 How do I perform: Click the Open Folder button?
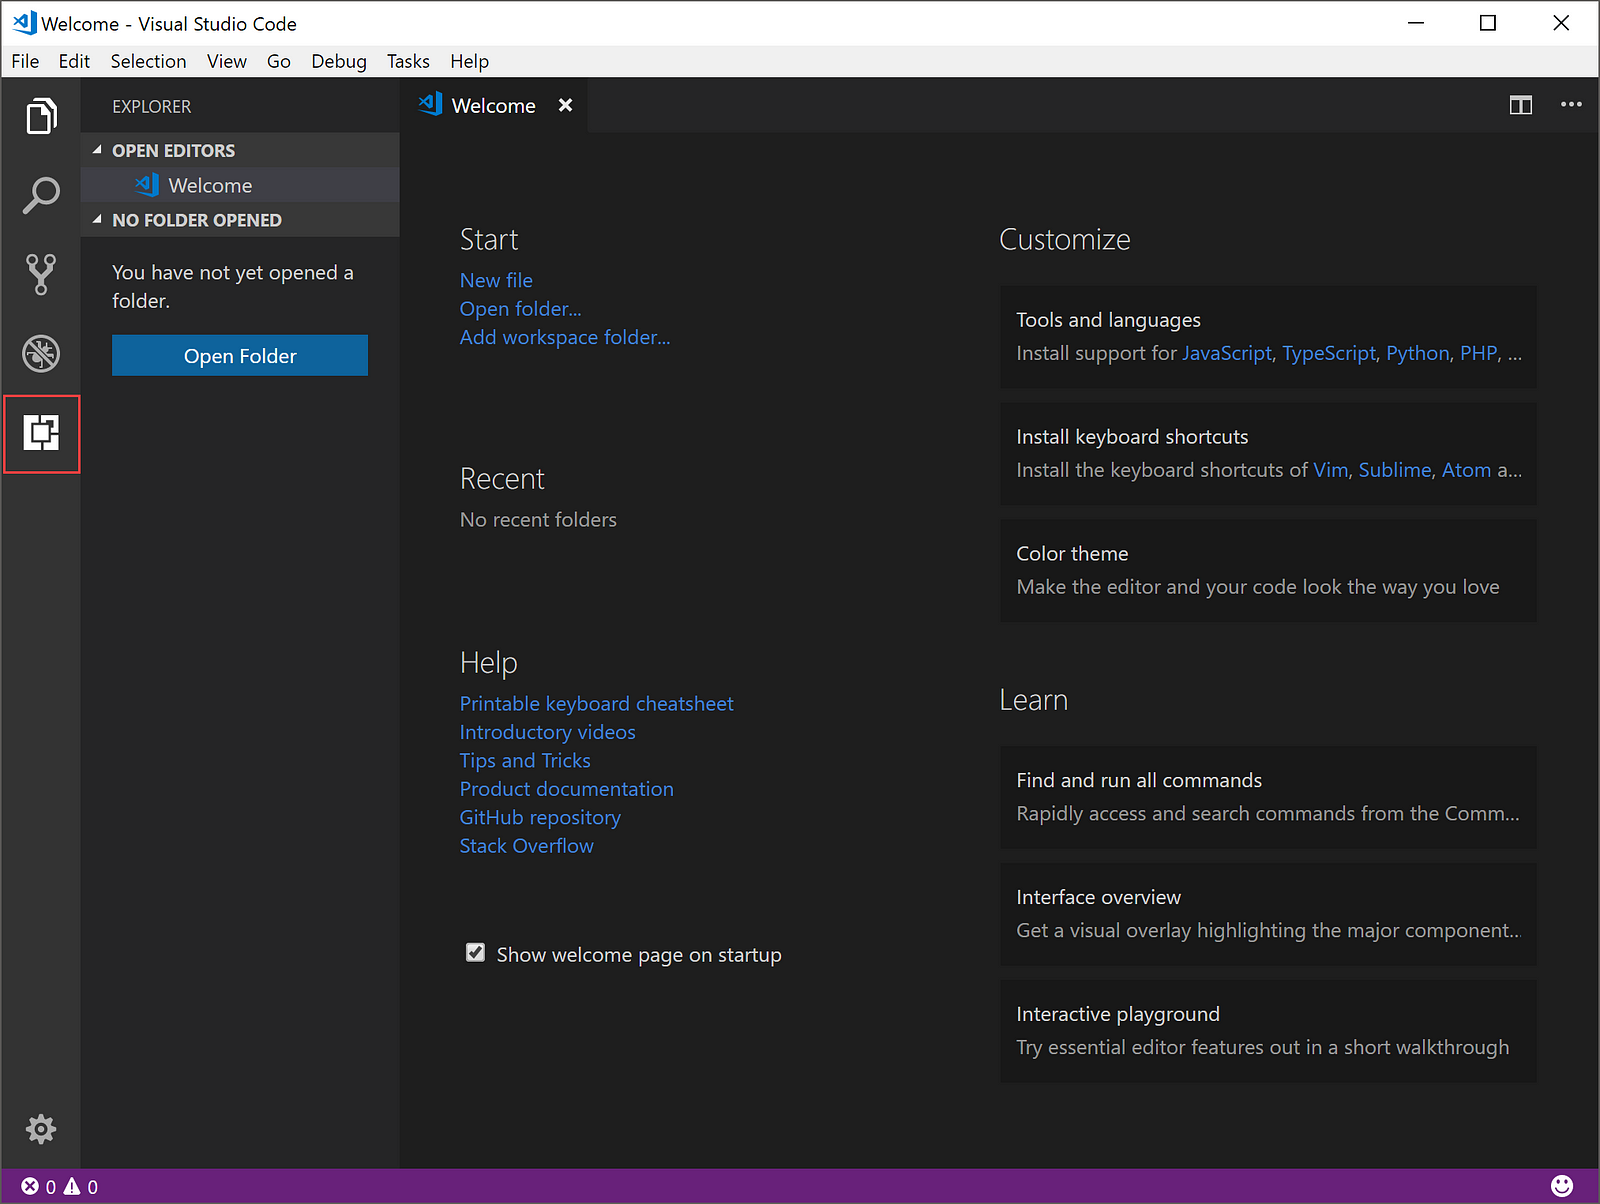coord(240,355)
